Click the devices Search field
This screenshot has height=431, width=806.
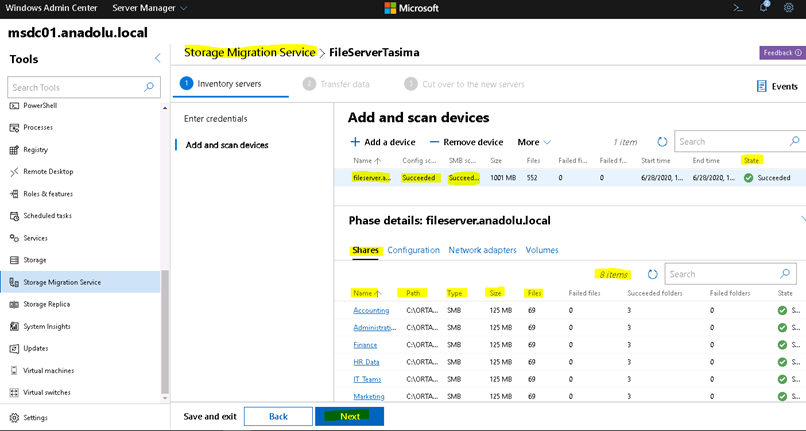740,141
